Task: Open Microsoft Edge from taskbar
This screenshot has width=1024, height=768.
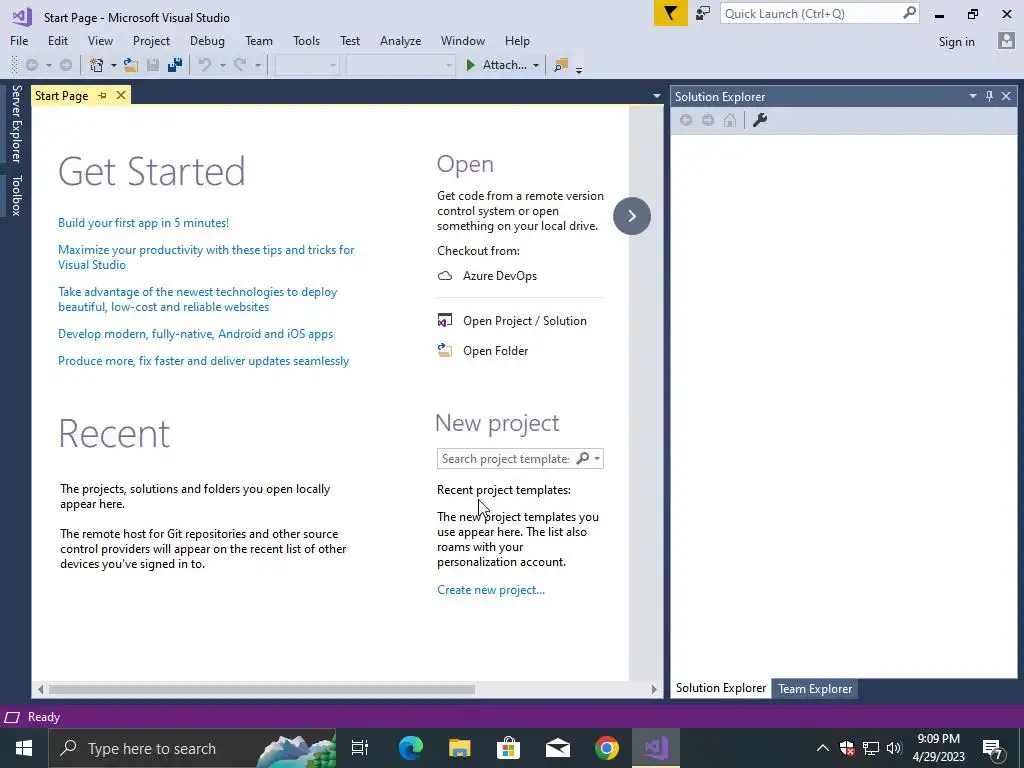Action: point(410,748)
